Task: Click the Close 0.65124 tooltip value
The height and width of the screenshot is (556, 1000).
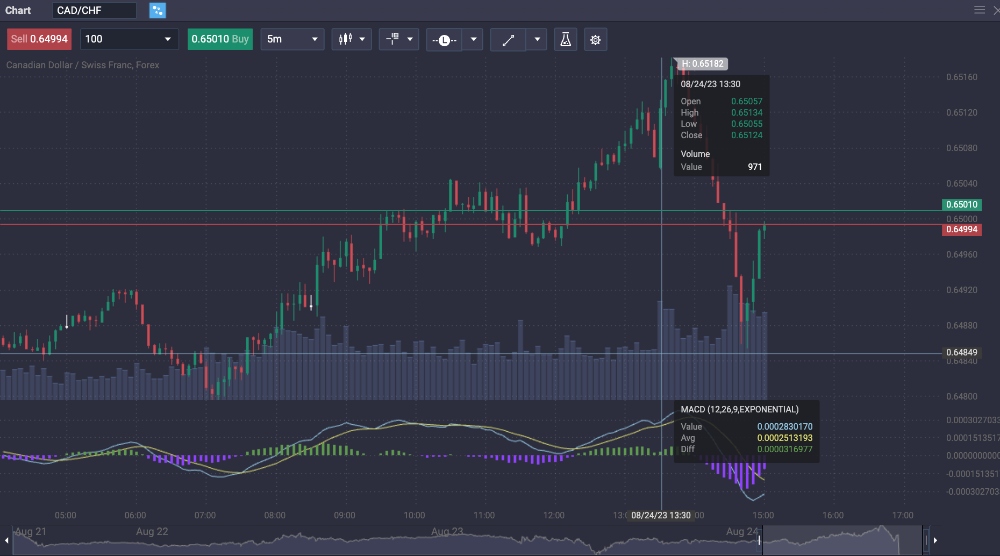Action: [x=747, y=135]
